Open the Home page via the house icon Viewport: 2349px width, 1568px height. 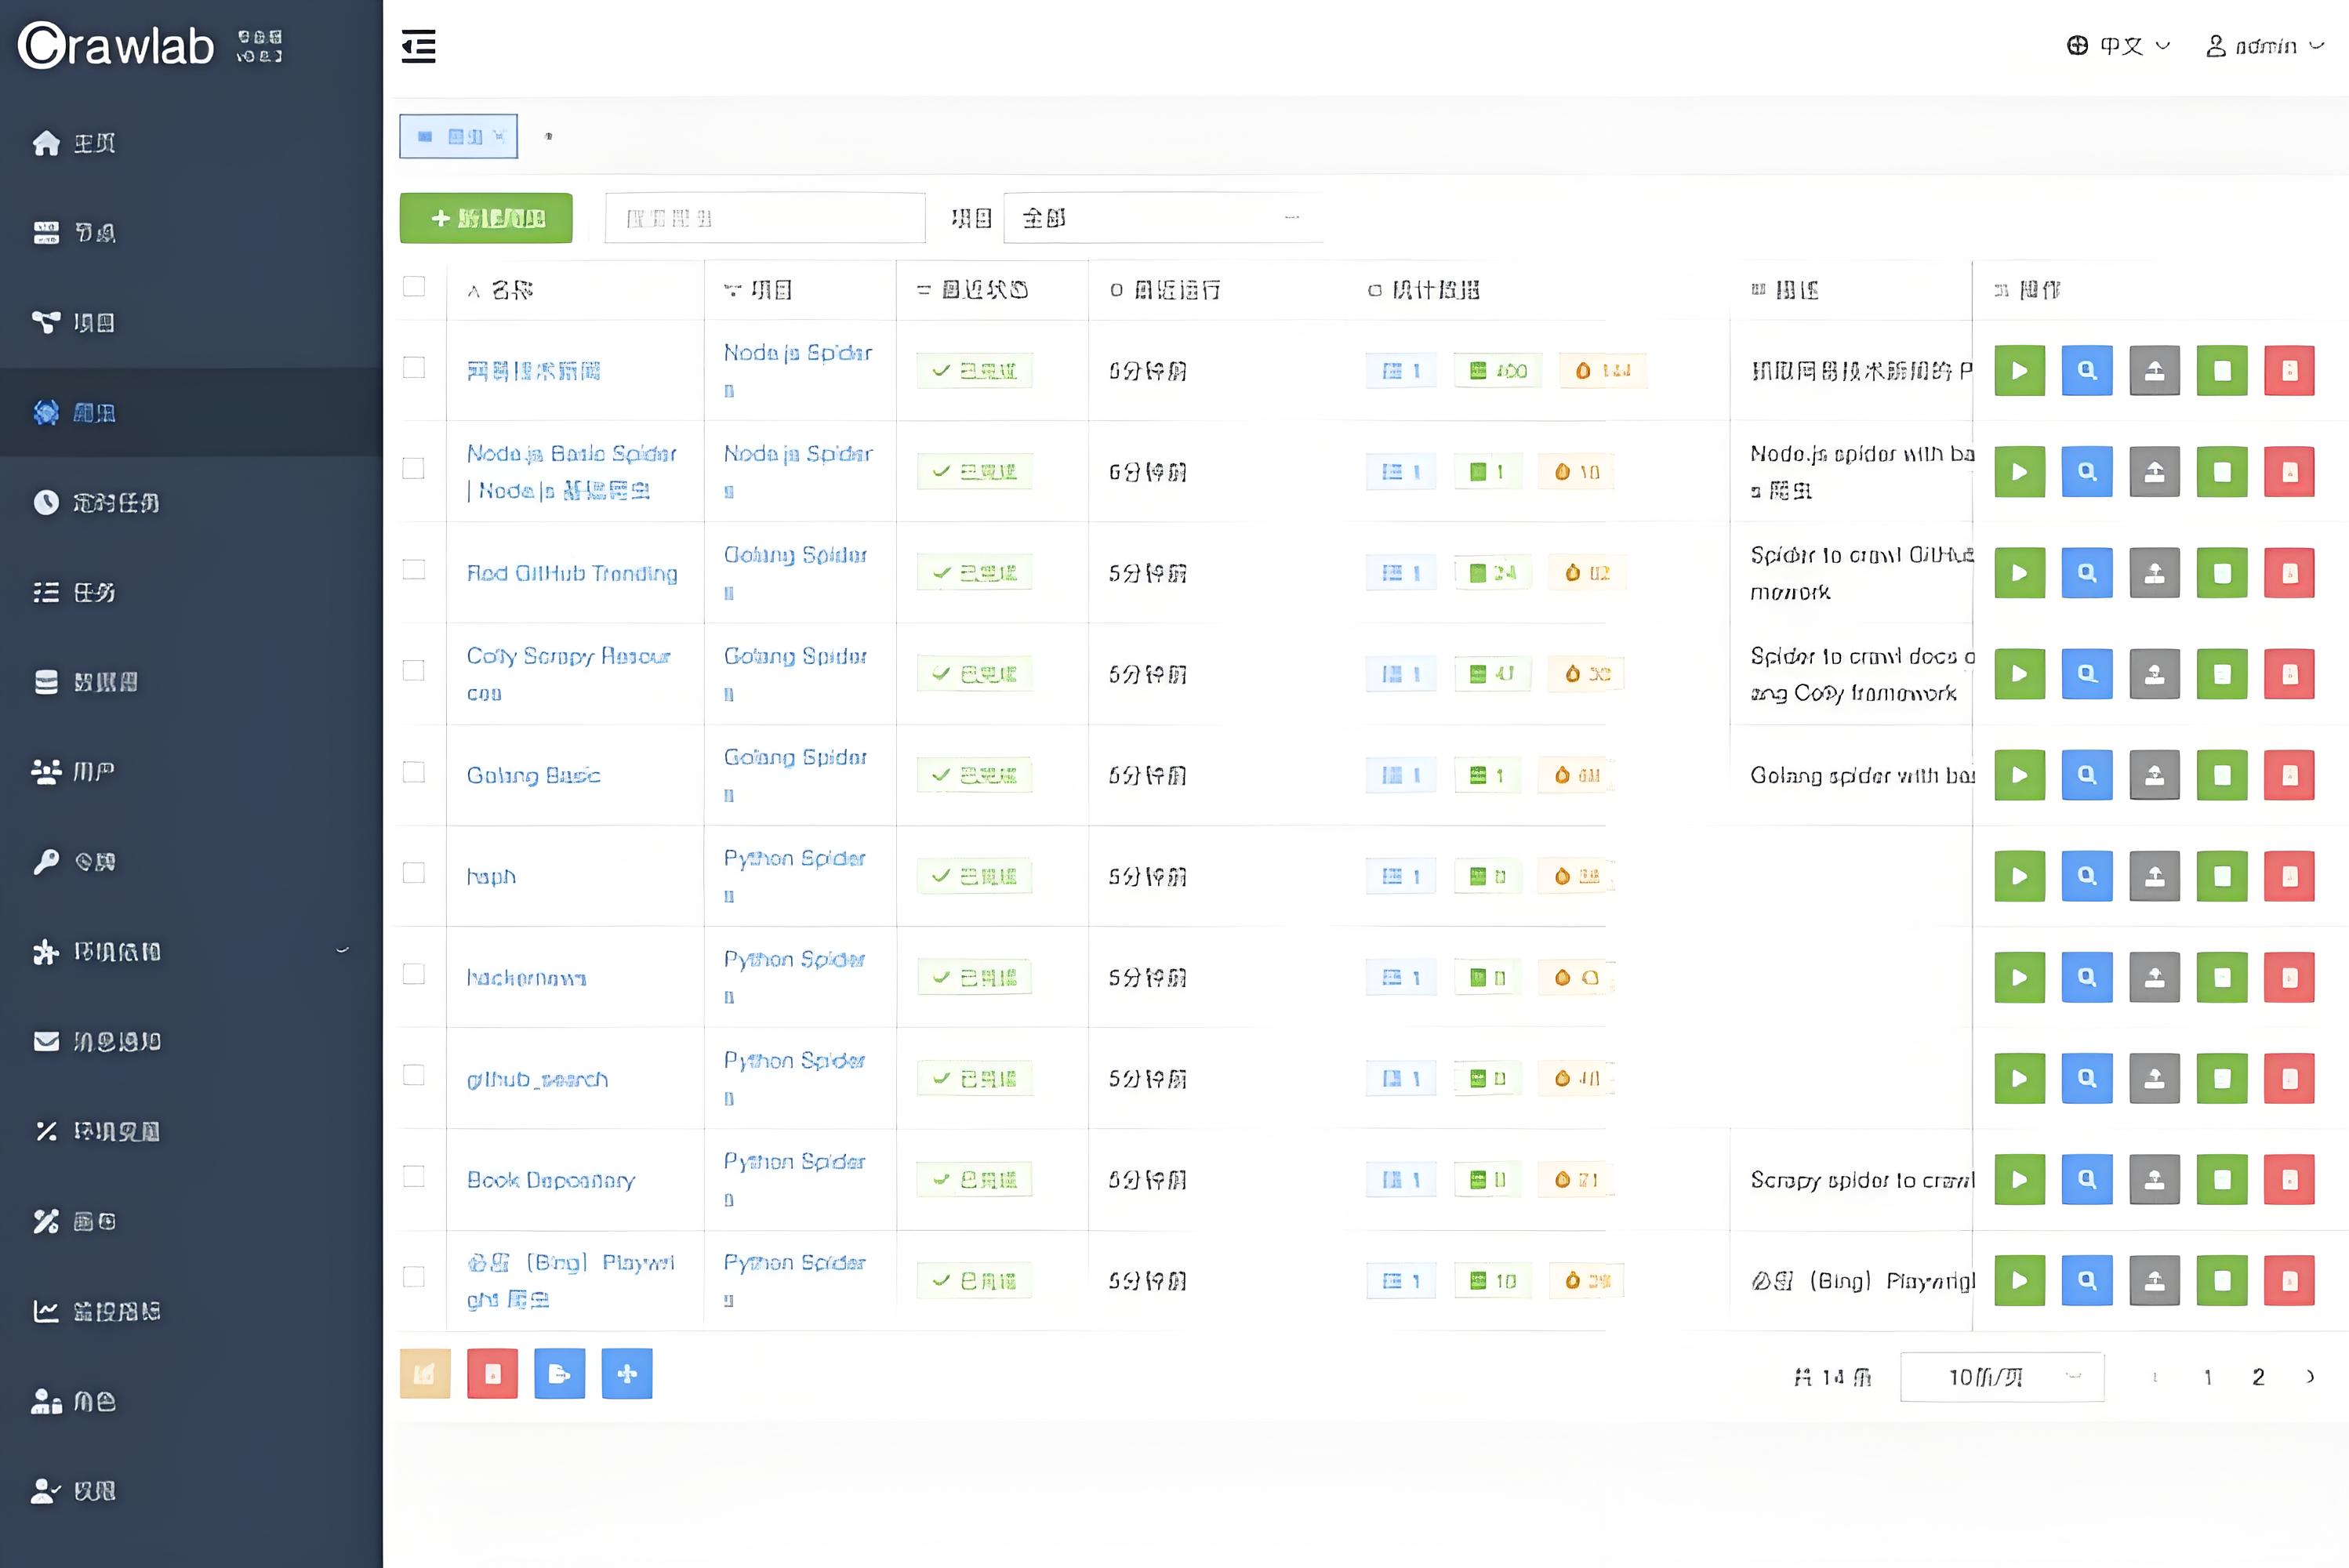[x=46, y=143]
